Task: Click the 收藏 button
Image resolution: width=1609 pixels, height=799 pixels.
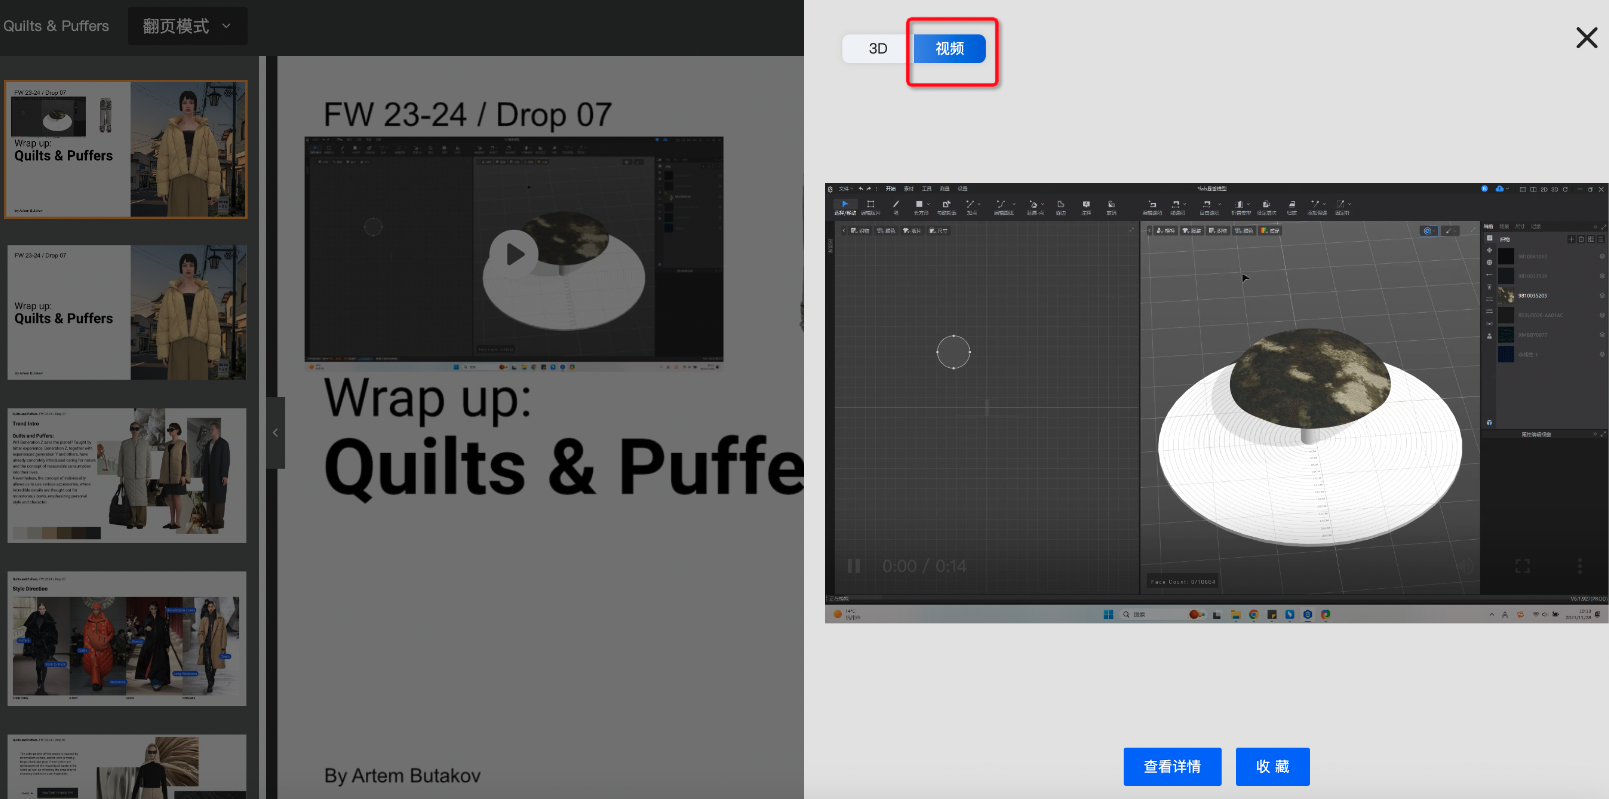Action: pos(1272,767)
